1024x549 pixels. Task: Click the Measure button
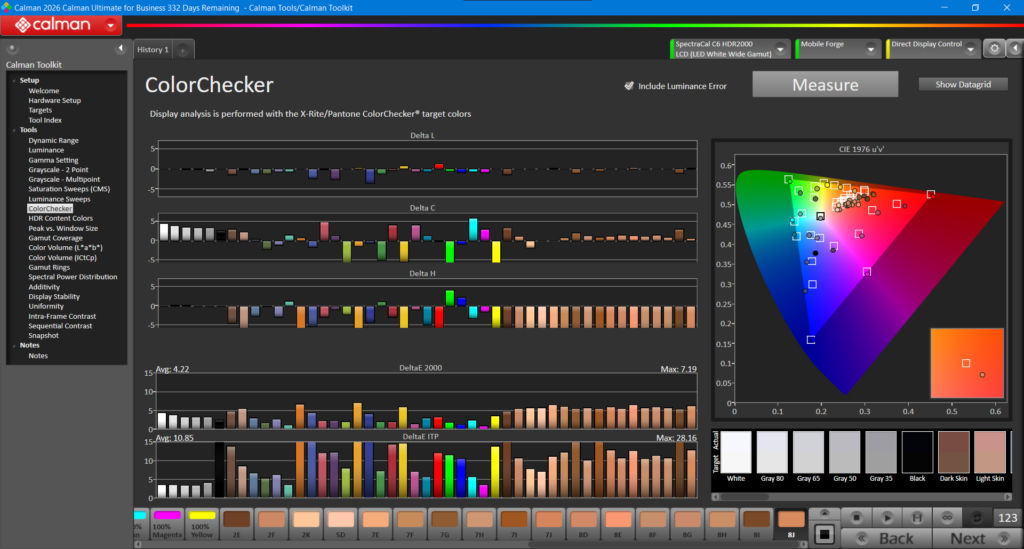825,84
